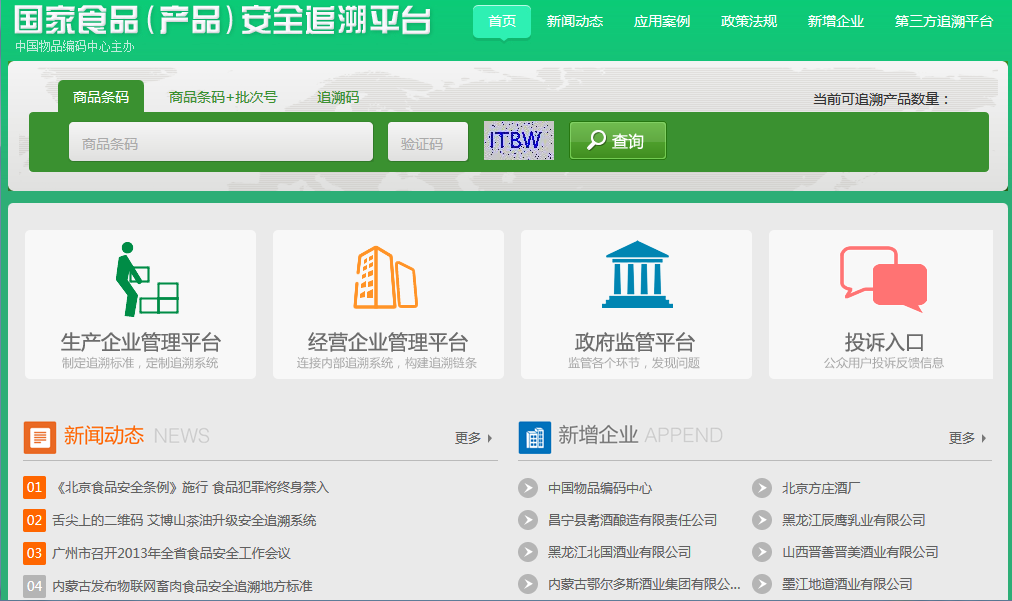This screenshot has height=601, width=1012.
Task: Switch to the 商品条码+批次号 tab
Action: (223, 97)
